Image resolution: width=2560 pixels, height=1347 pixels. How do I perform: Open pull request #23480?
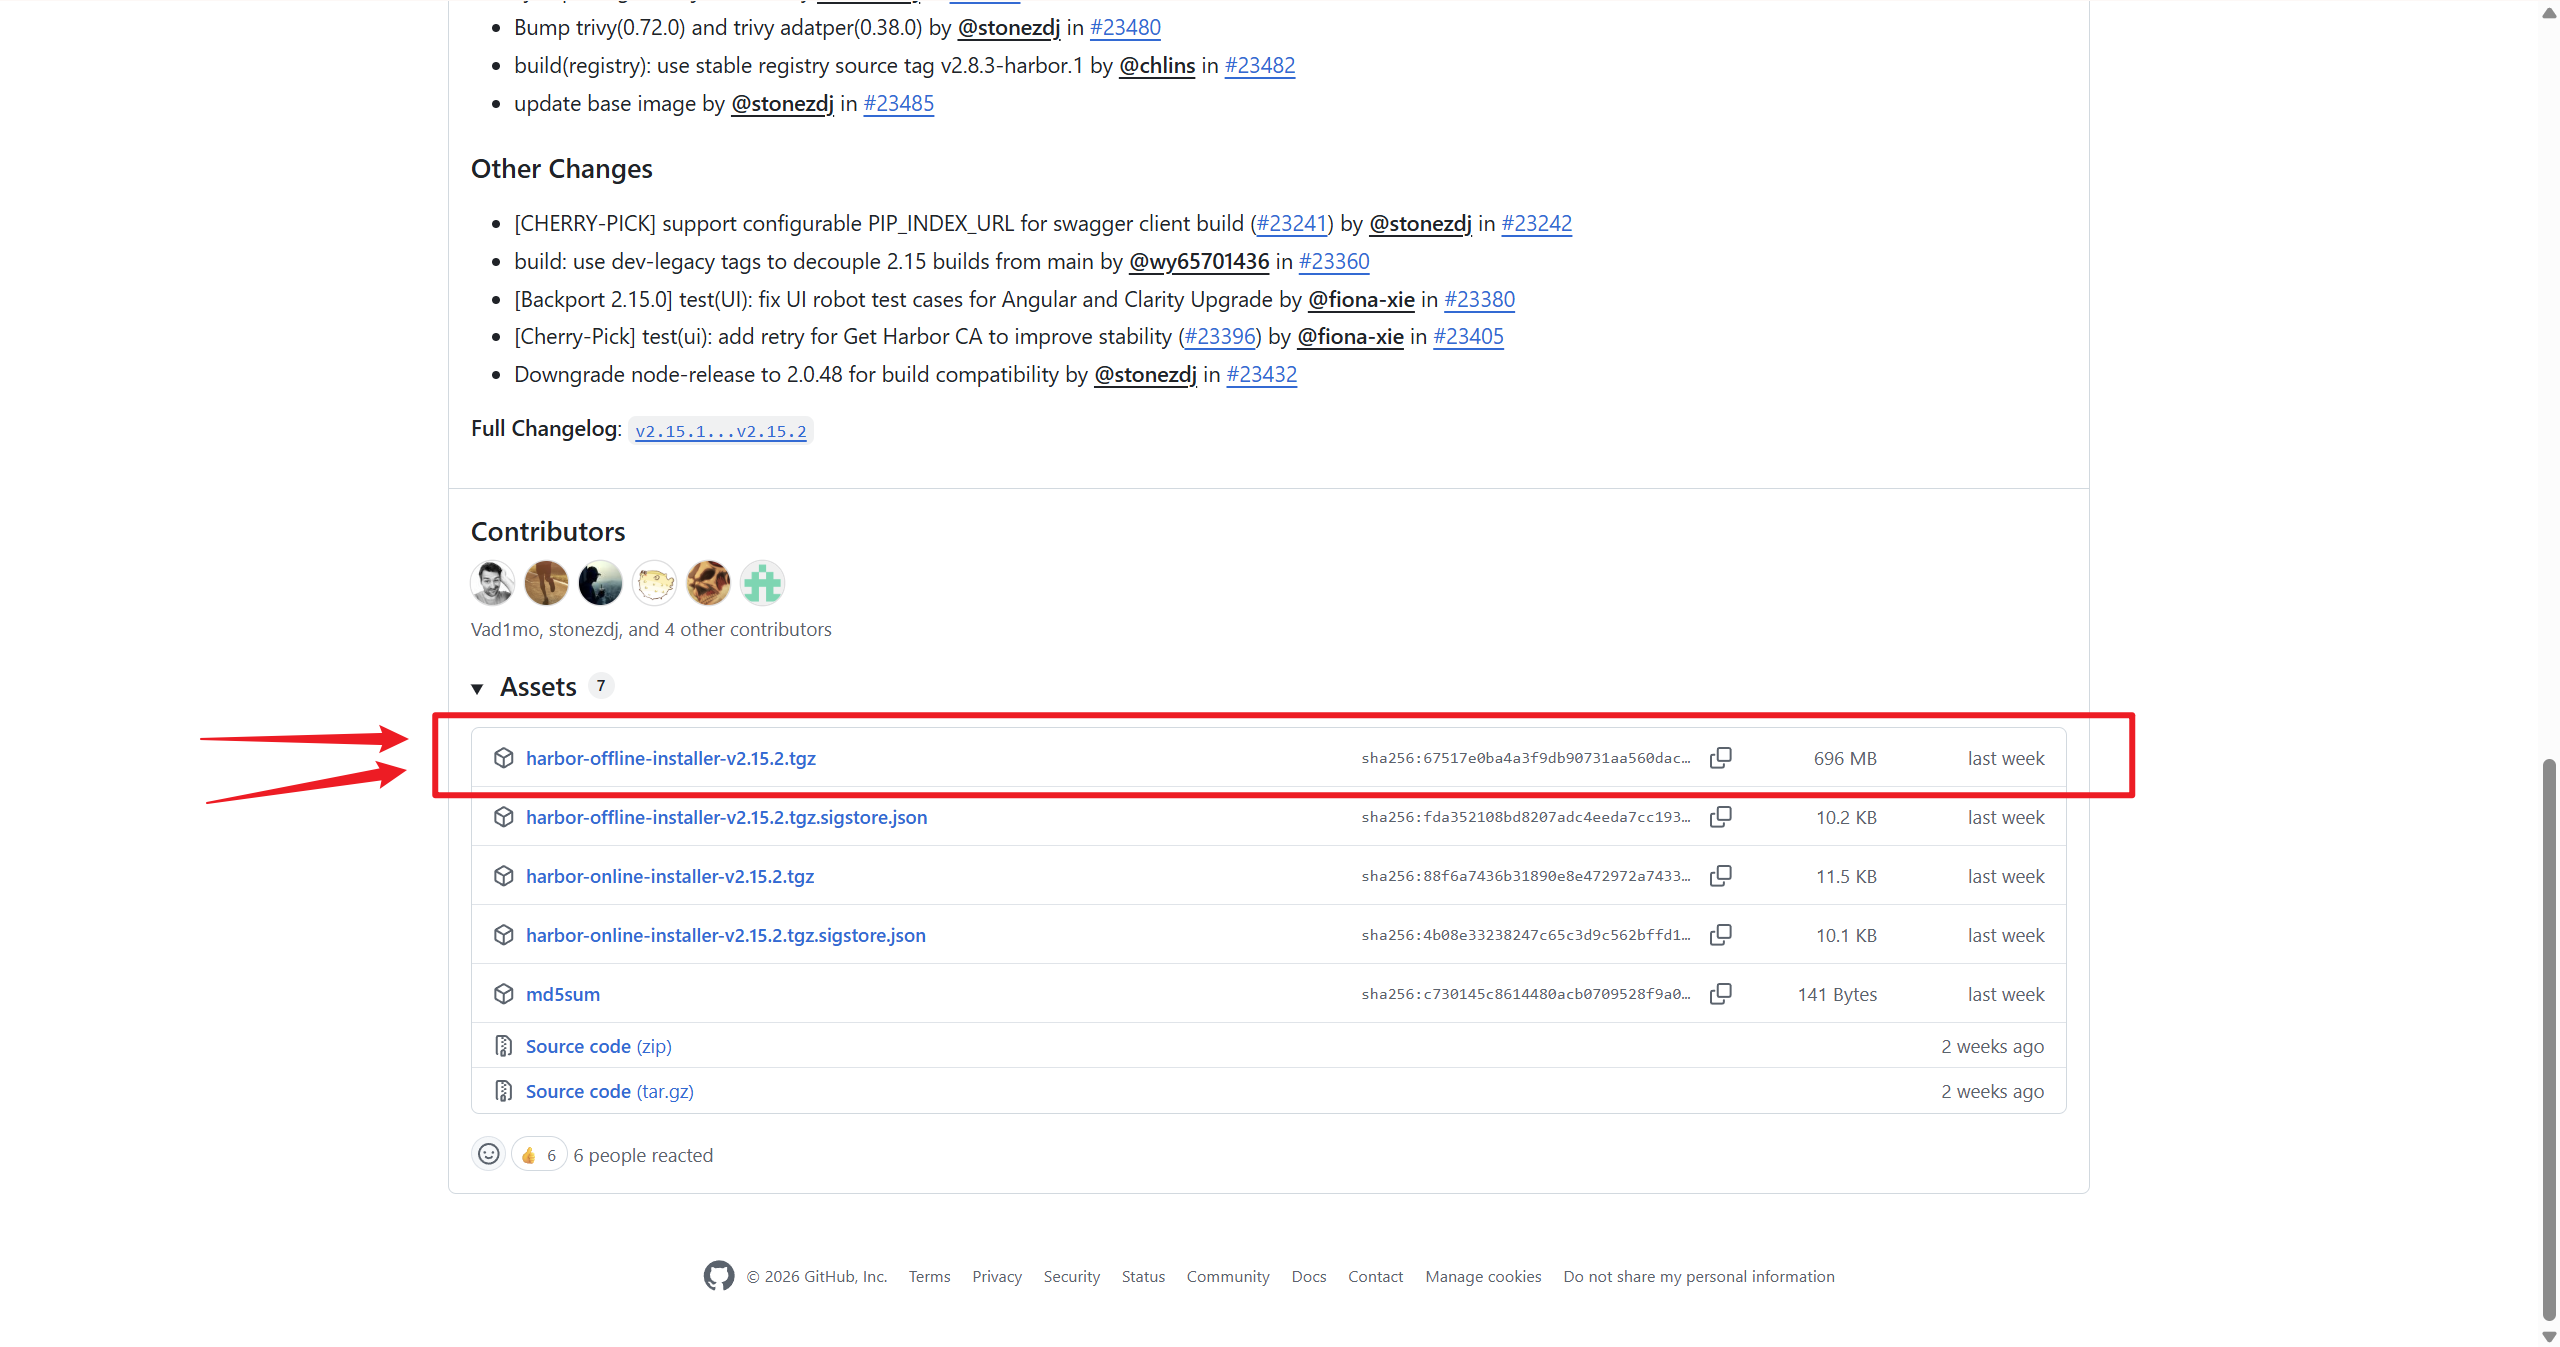click(1125, 27)
